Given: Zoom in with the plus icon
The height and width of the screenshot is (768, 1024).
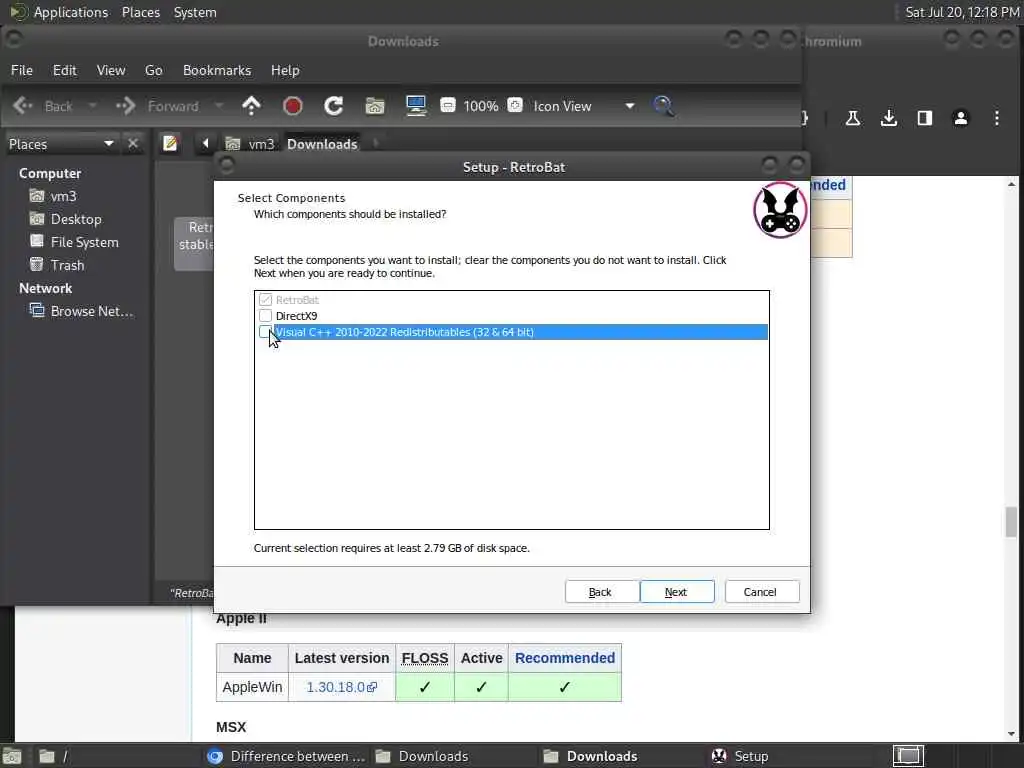Looking at the screenshot, I should [515, 104].
